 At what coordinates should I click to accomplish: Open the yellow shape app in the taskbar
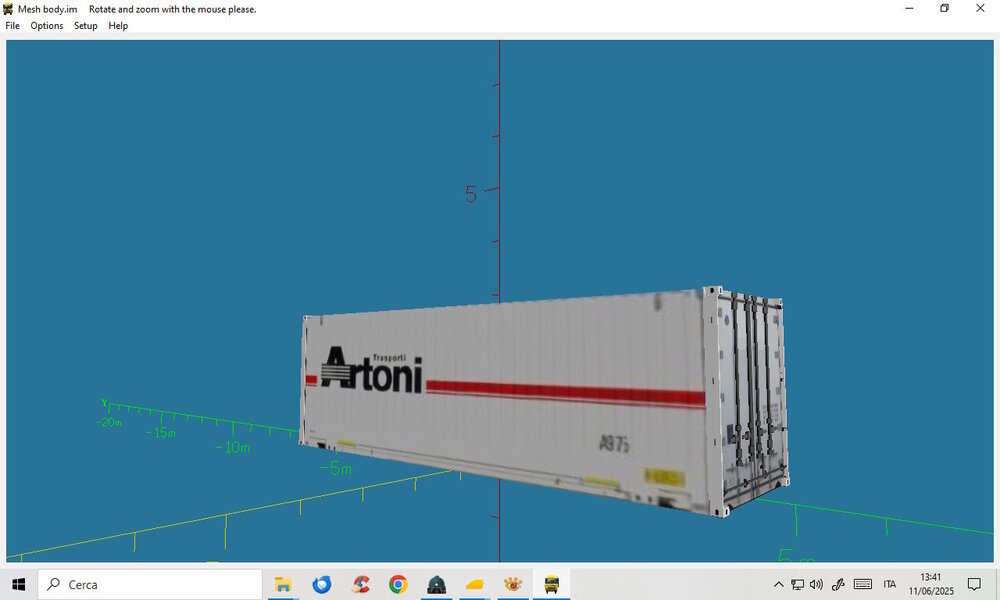pos(475,584)
